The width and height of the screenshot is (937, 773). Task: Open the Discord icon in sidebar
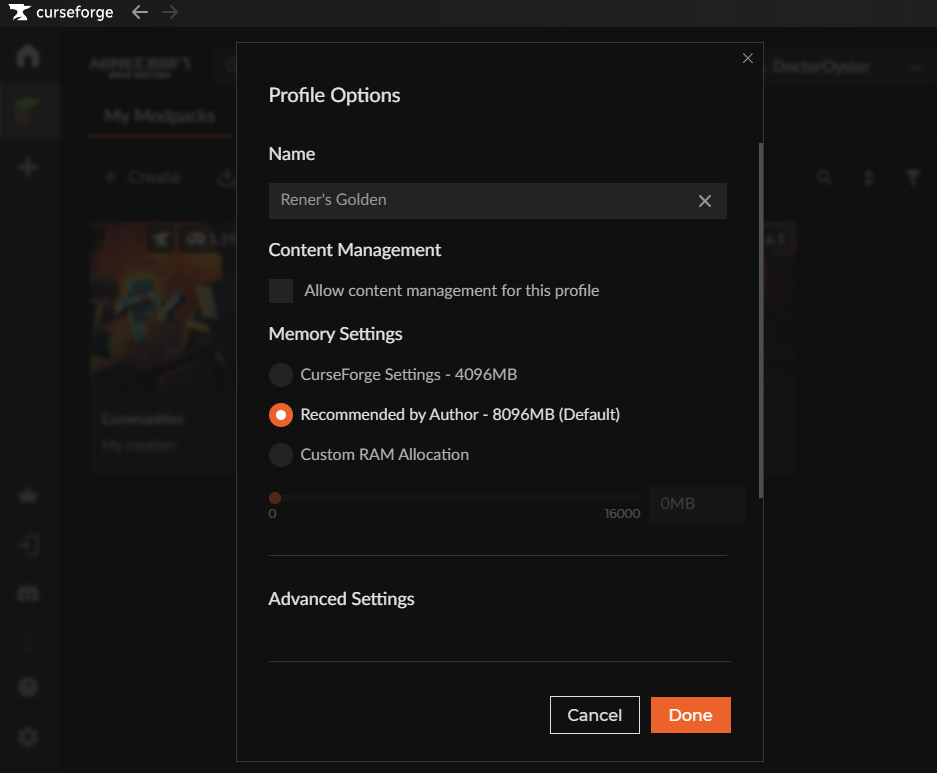[x=28, y=593]
